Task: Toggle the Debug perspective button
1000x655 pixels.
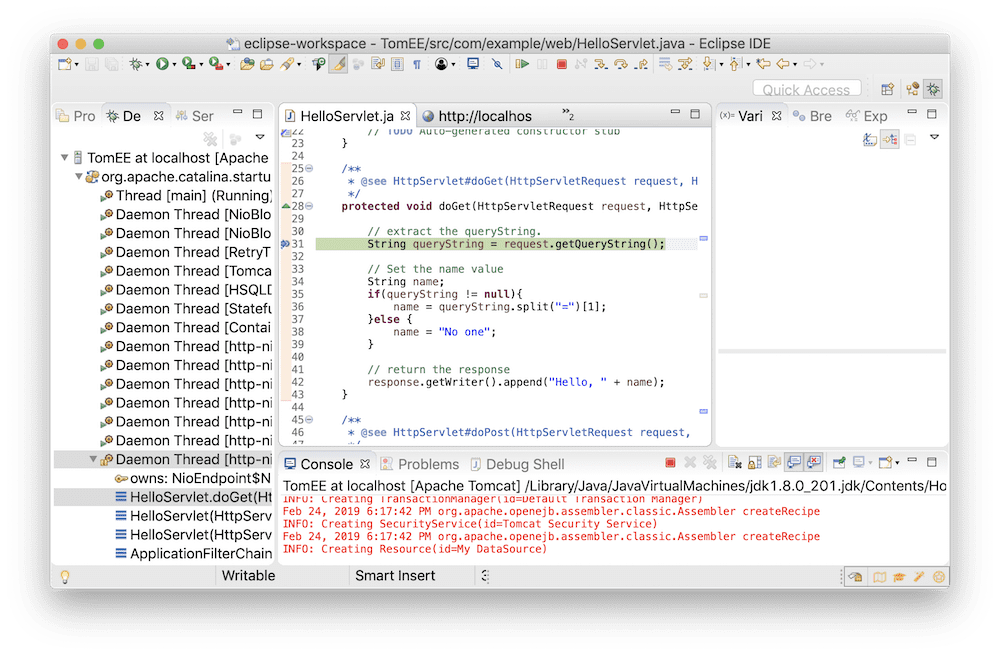Action: tap(933, 89)
